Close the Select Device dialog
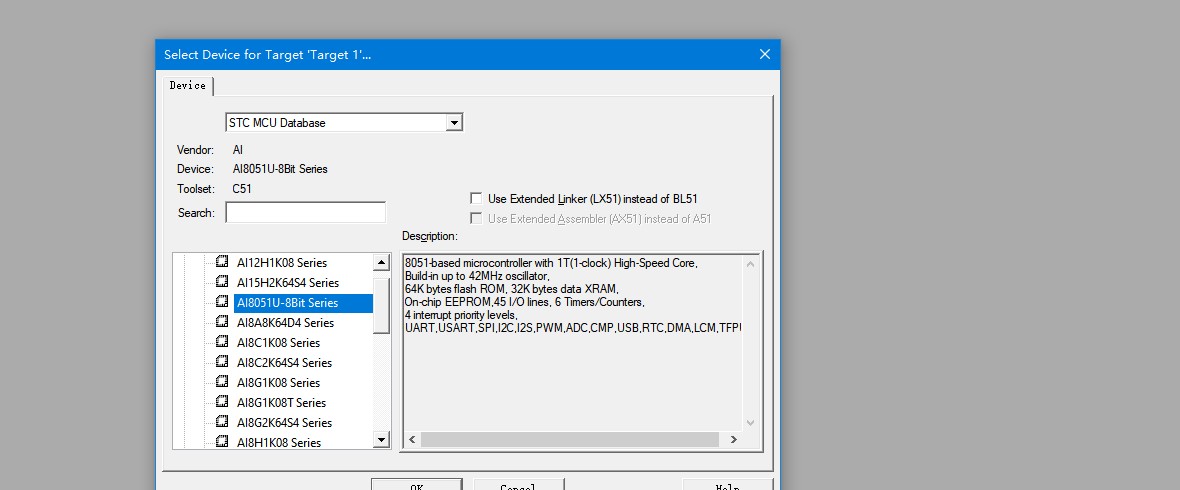This screenshot has width=1180, height=490. [x=765, y=54]
